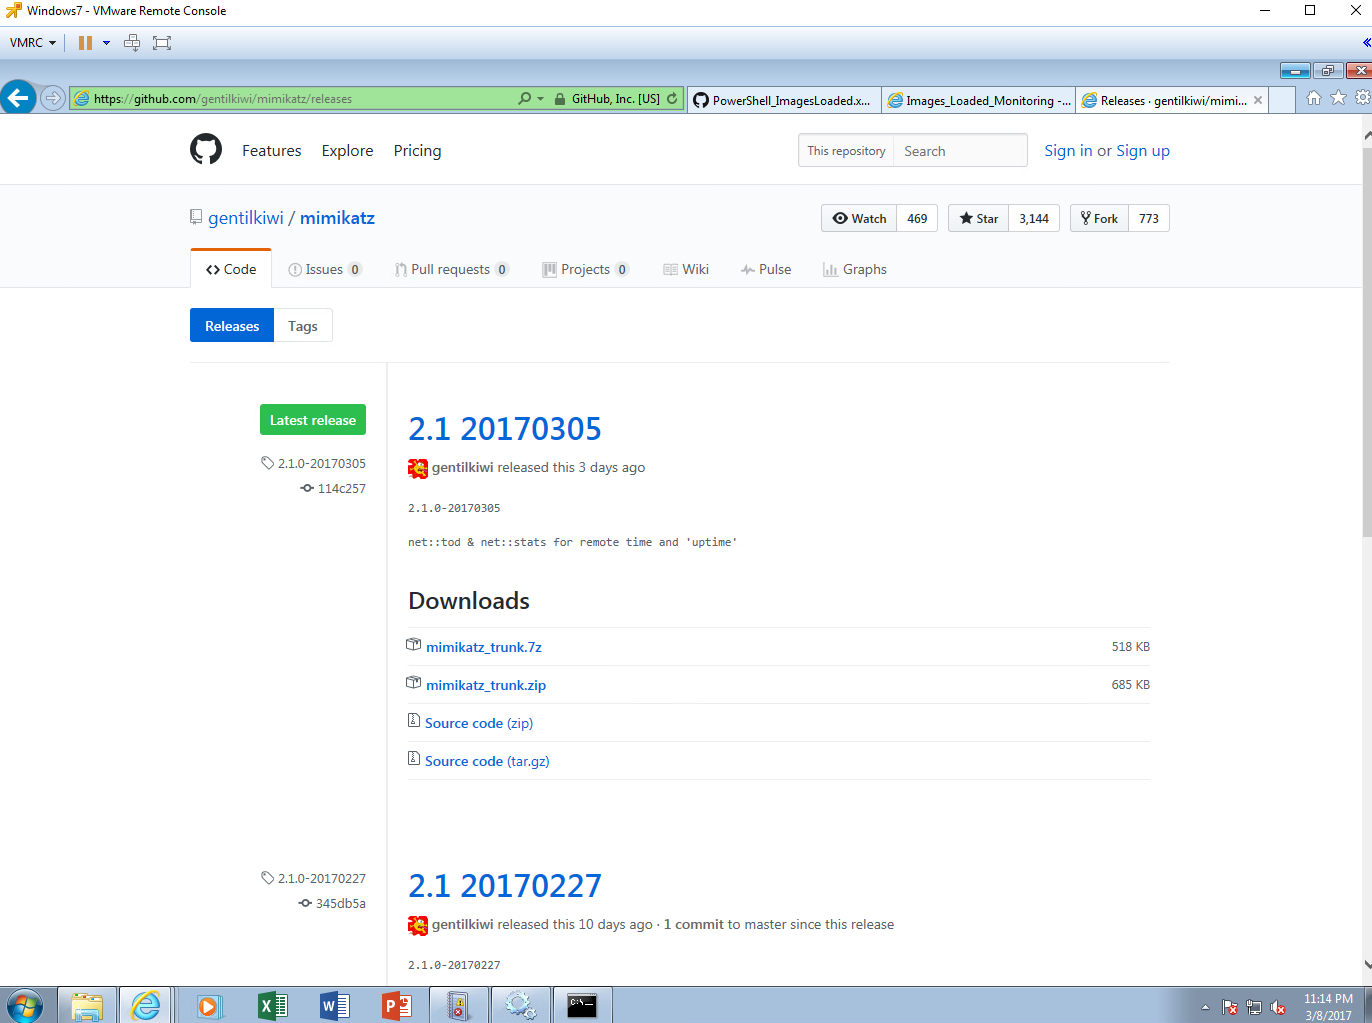Click the Sign in link

pos(1068,150)
